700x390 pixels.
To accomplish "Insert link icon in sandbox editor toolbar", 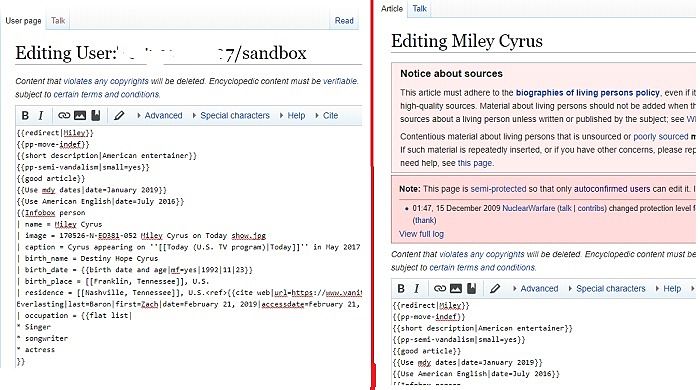I will [x=64, y=116].
